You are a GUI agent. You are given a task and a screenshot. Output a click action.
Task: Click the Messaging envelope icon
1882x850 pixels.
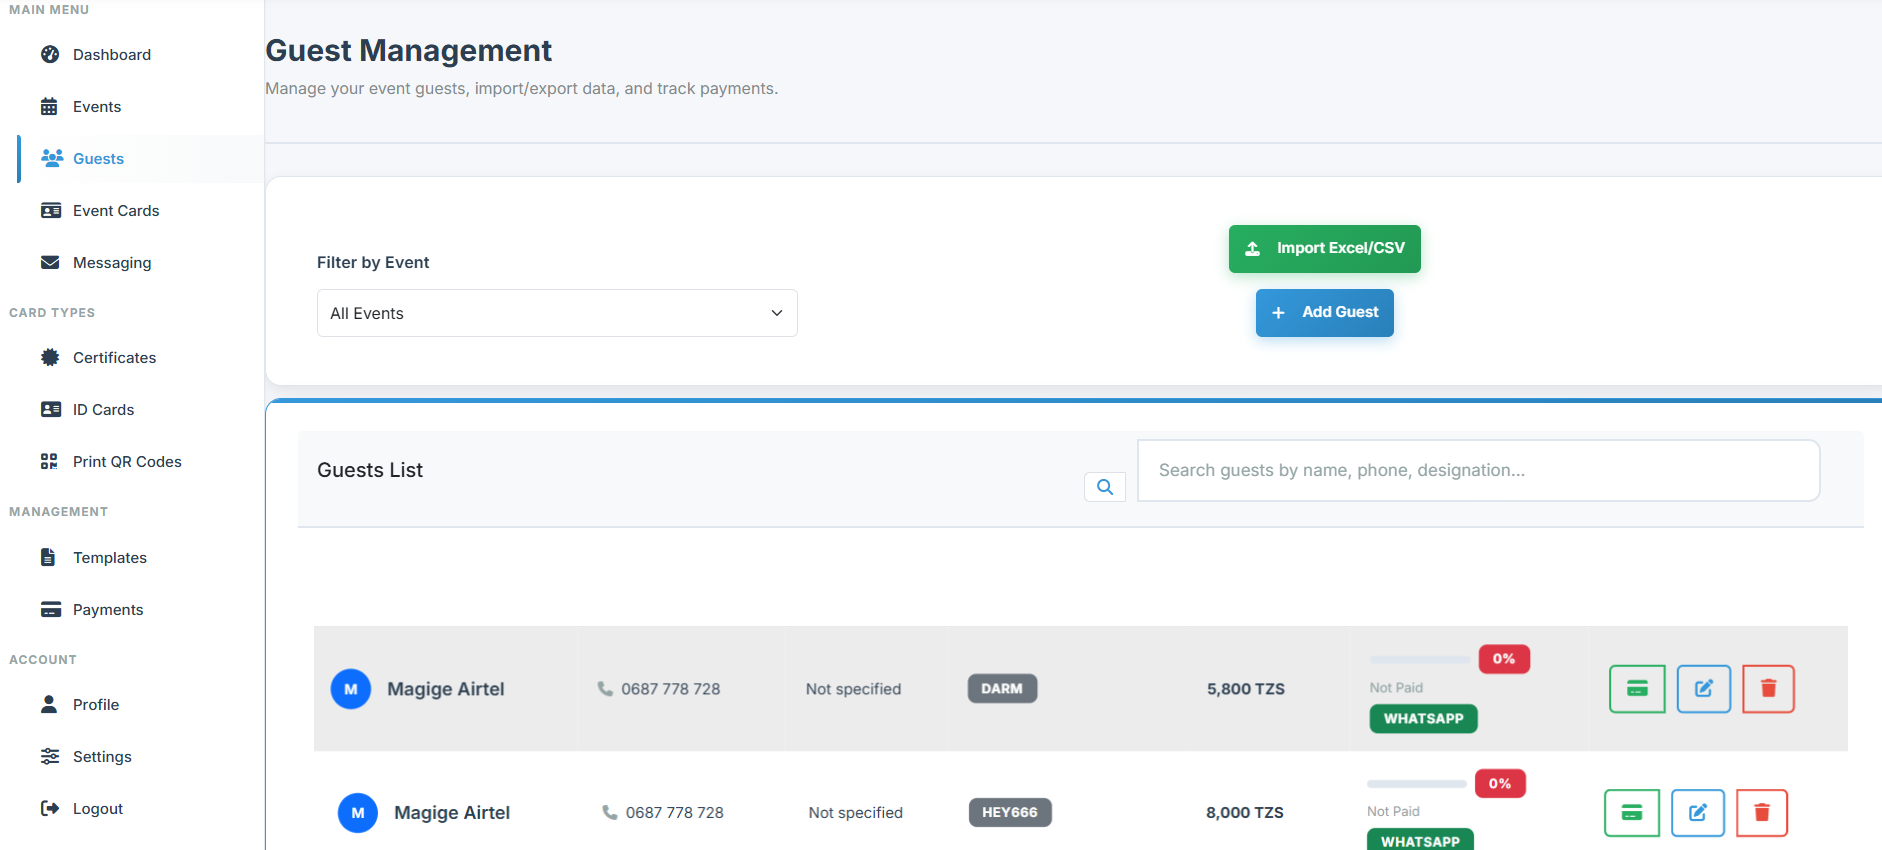pos(50,262)
